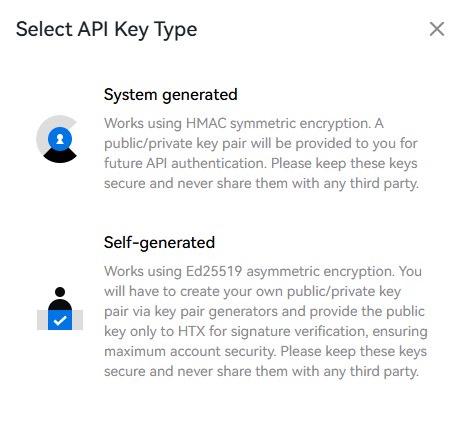Click the word Ed25519 in the description
This screenshot has width=466, height=423.
[214, 271]
